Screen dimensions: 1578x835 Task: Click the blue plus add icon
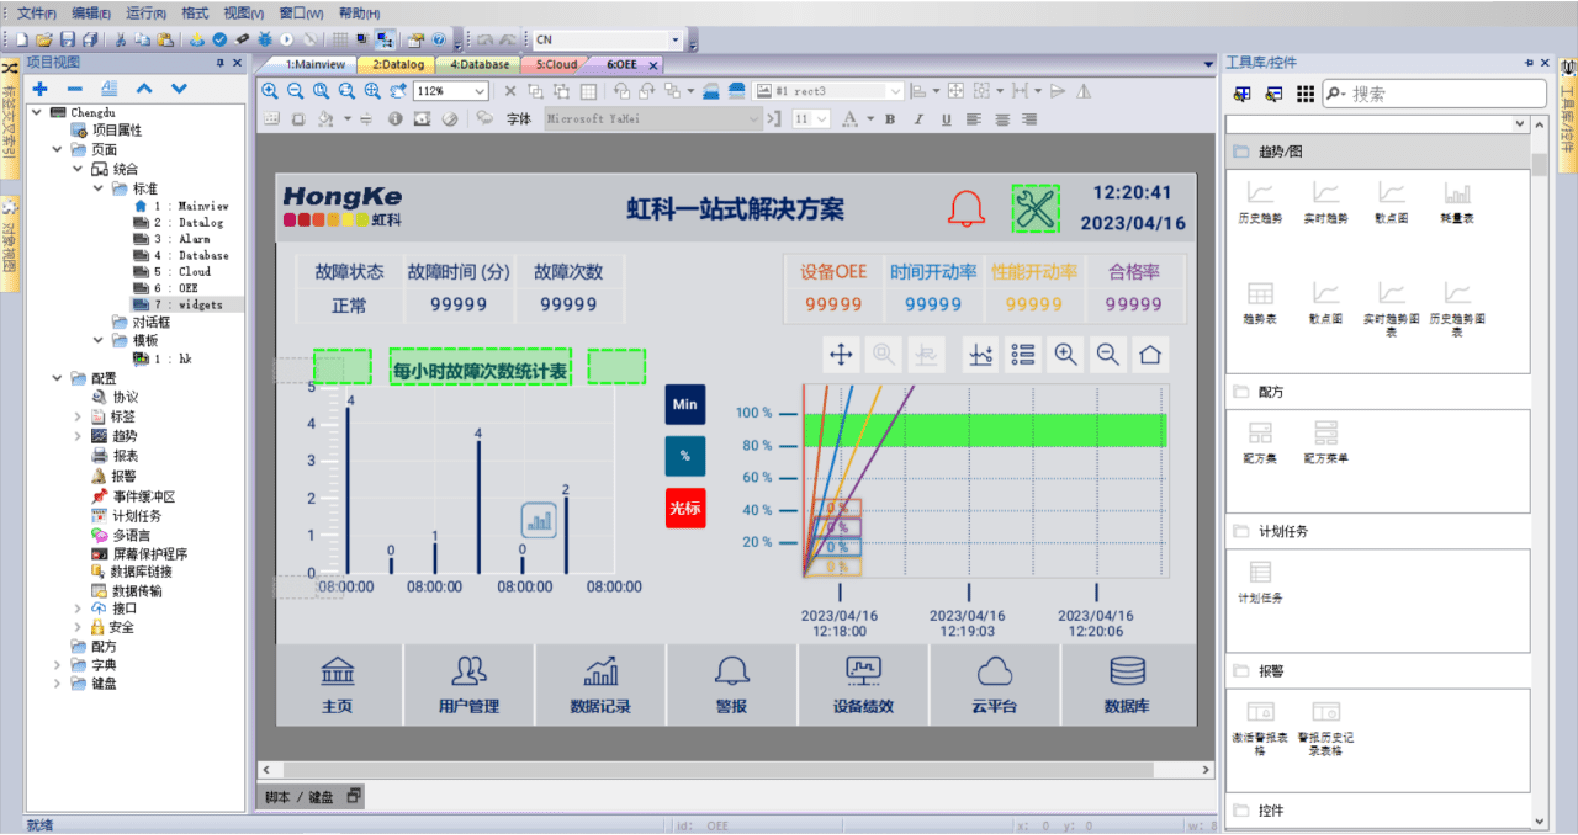[x=40, y=89]
